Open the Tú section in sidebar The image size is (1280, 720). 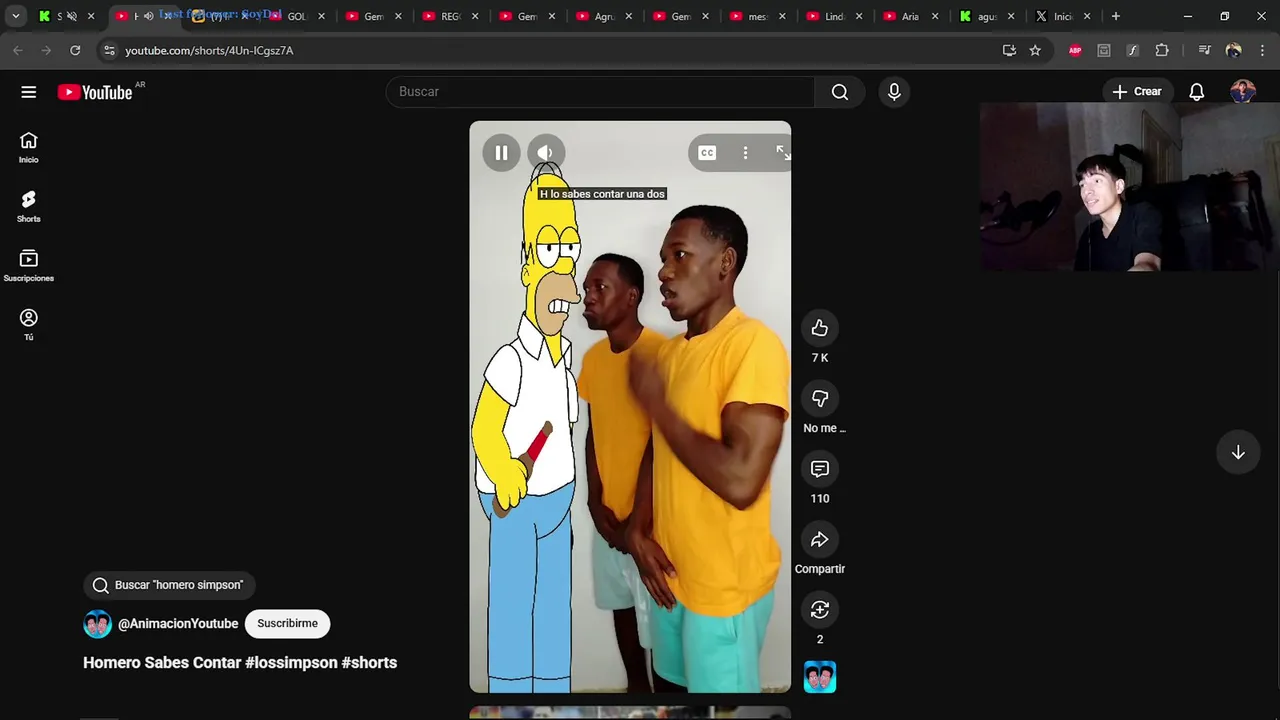(x=28, y=324)
